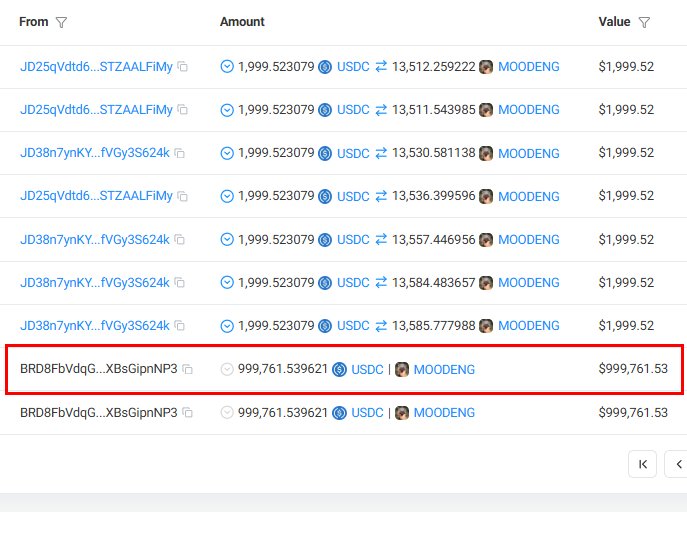Viewport: 687px width, 554px height.
Task: Expand swap details for 13,585.777988 MOODENG row
Action: (227, 326)
